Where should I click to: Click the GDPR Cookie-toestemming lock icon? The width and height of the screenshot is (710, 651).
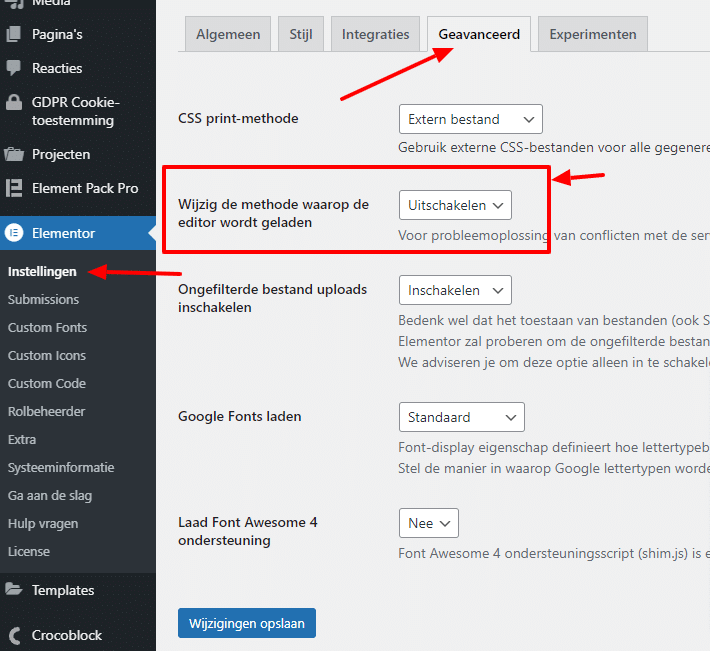coord(14,103)
